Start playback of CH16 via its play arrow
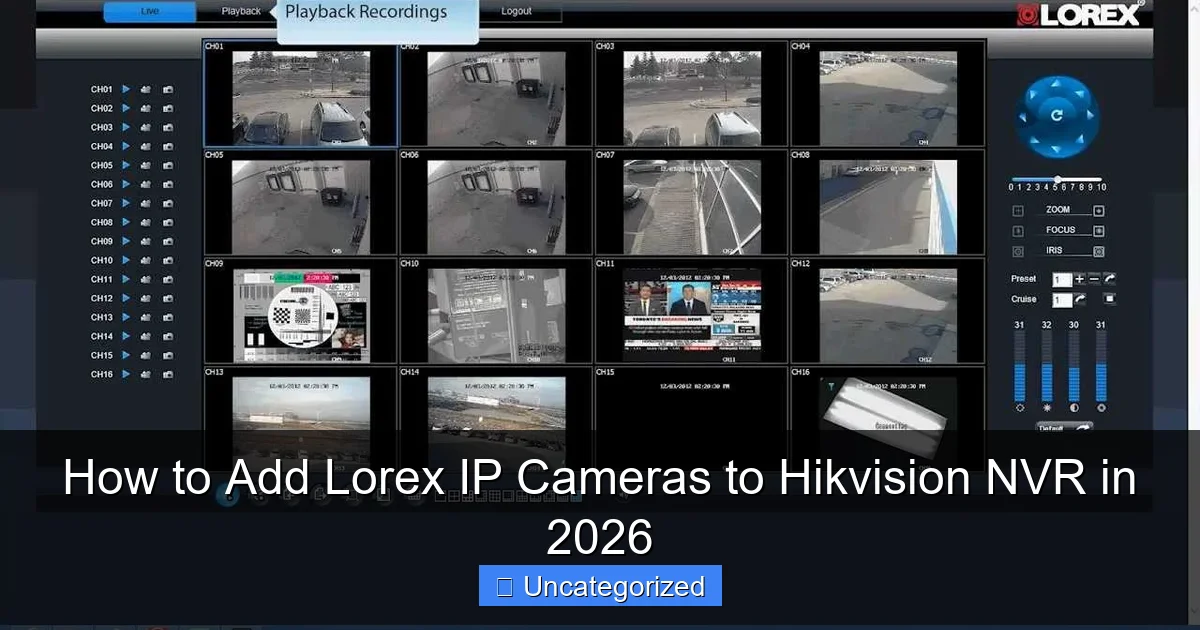The height and width of the screenshot is (630, 1200). pos(125,374)
